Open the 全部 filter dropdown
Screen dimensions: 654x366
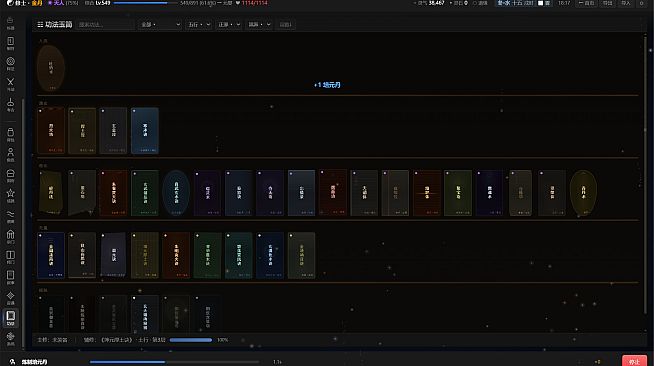pos(160,25)
